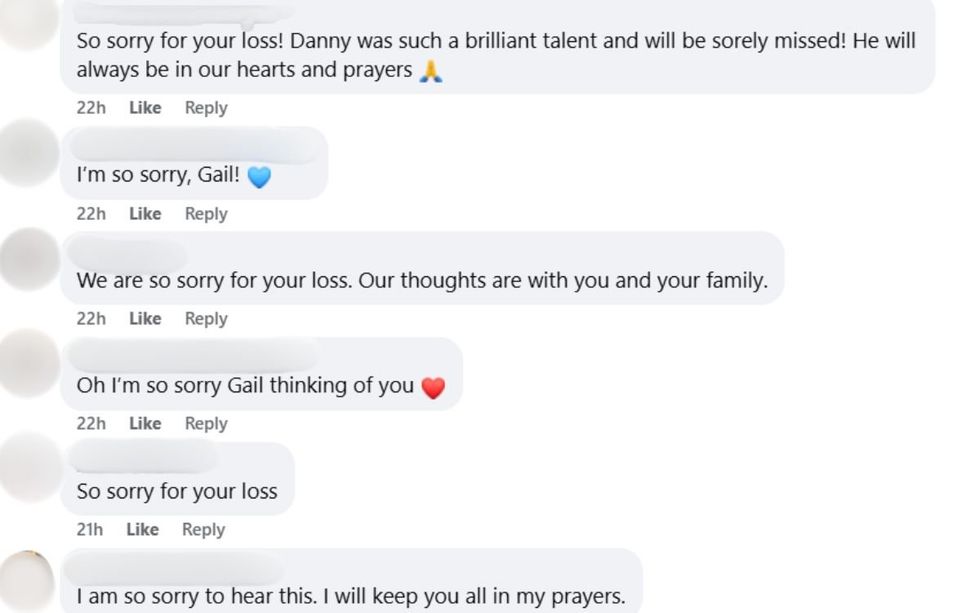This screenshot has height=613, width=980.
Task: Click the blue heart emoji
Action: [x=259, y=177]
